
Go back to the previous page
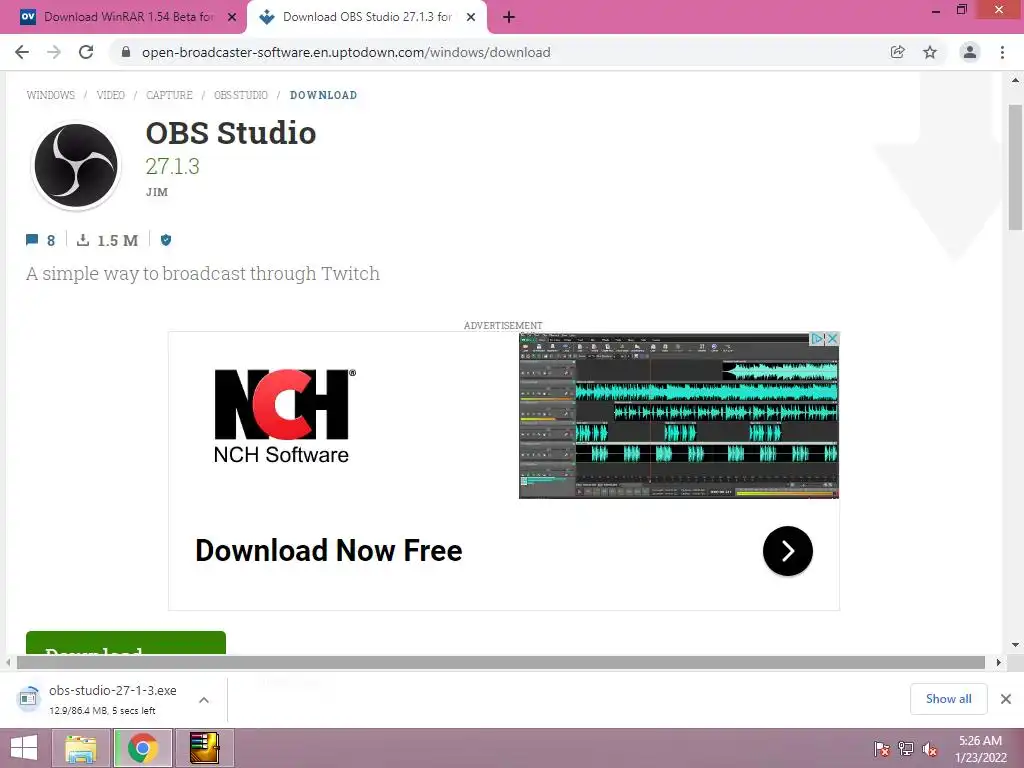coord(22,52)
